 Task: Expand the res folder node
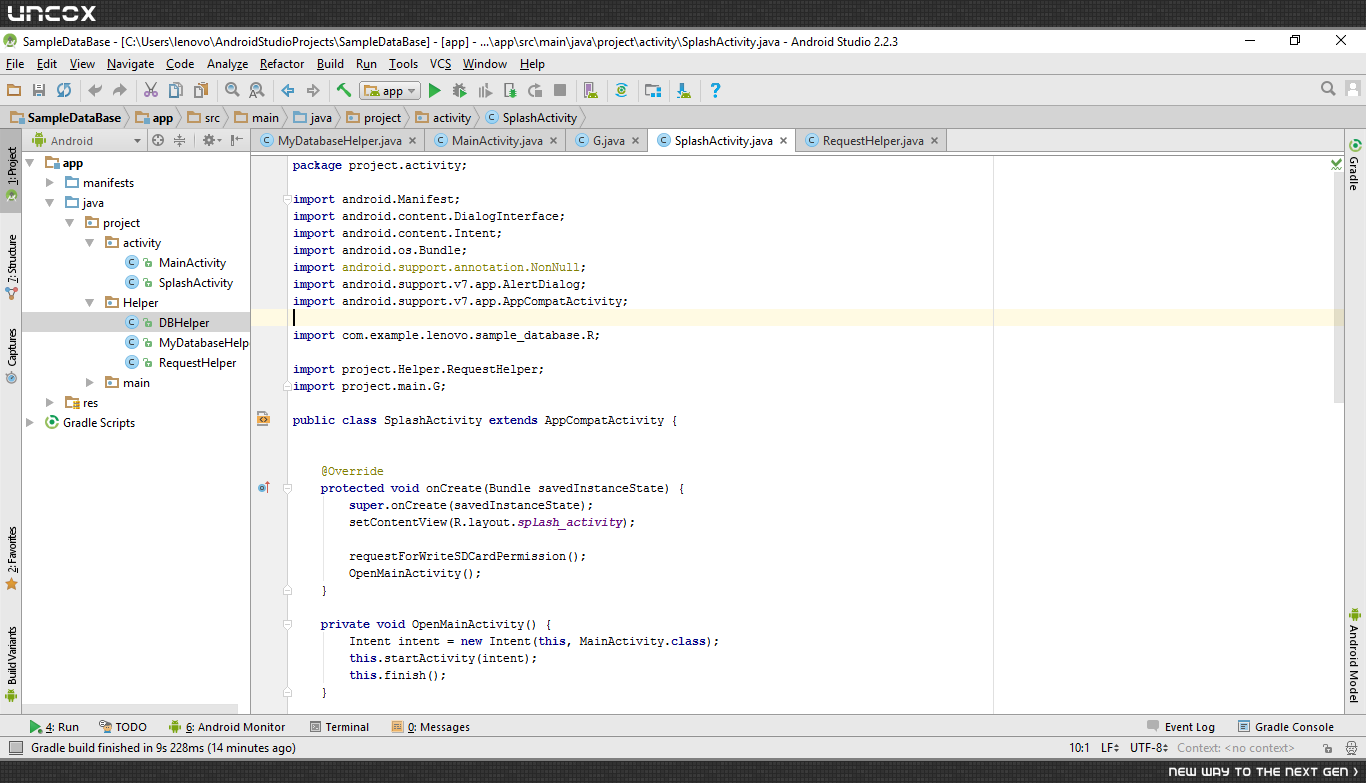pos(50,403)
